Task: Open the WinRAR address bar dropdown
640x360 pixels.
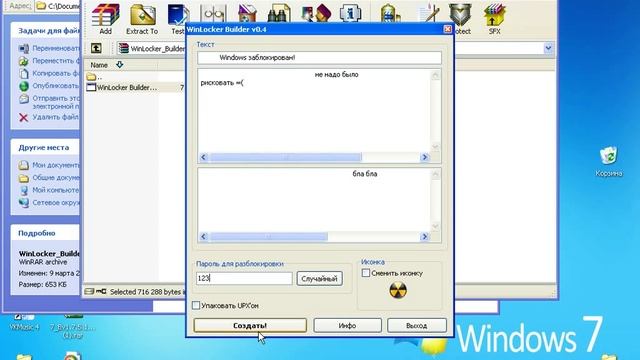Action: click(x=548, y=48)
